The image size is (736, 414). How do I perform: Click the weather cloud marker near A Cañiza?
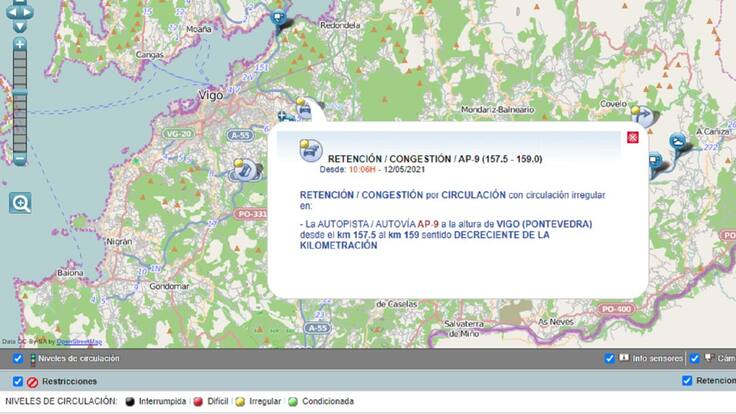coord(679,143)
